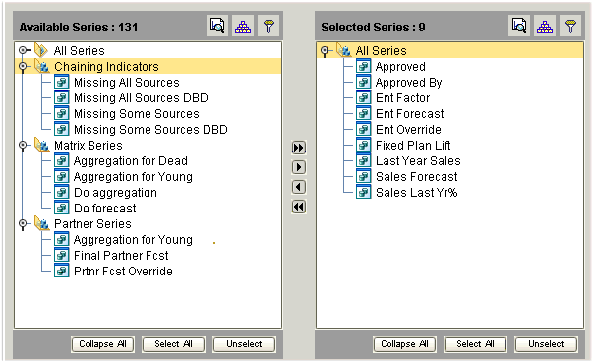Click Select All button under Selected Series
Viewport: 592px width, 361px height.
pyautogui.click(x=475, y=344)
